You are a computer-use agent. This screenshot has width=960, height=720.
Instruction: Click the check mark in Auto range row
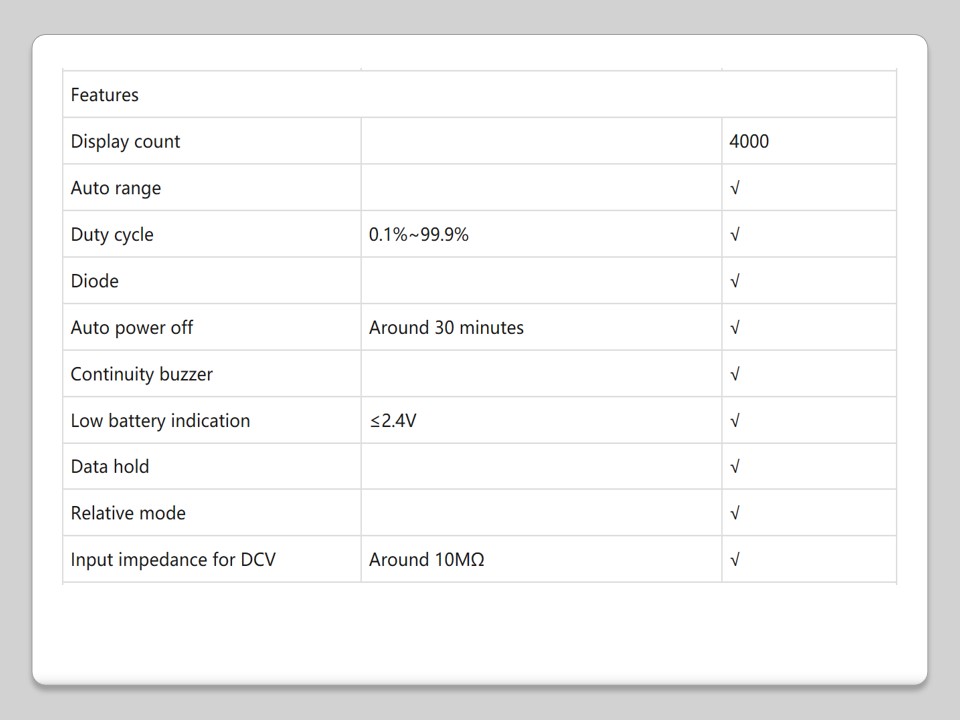(735, 188)
